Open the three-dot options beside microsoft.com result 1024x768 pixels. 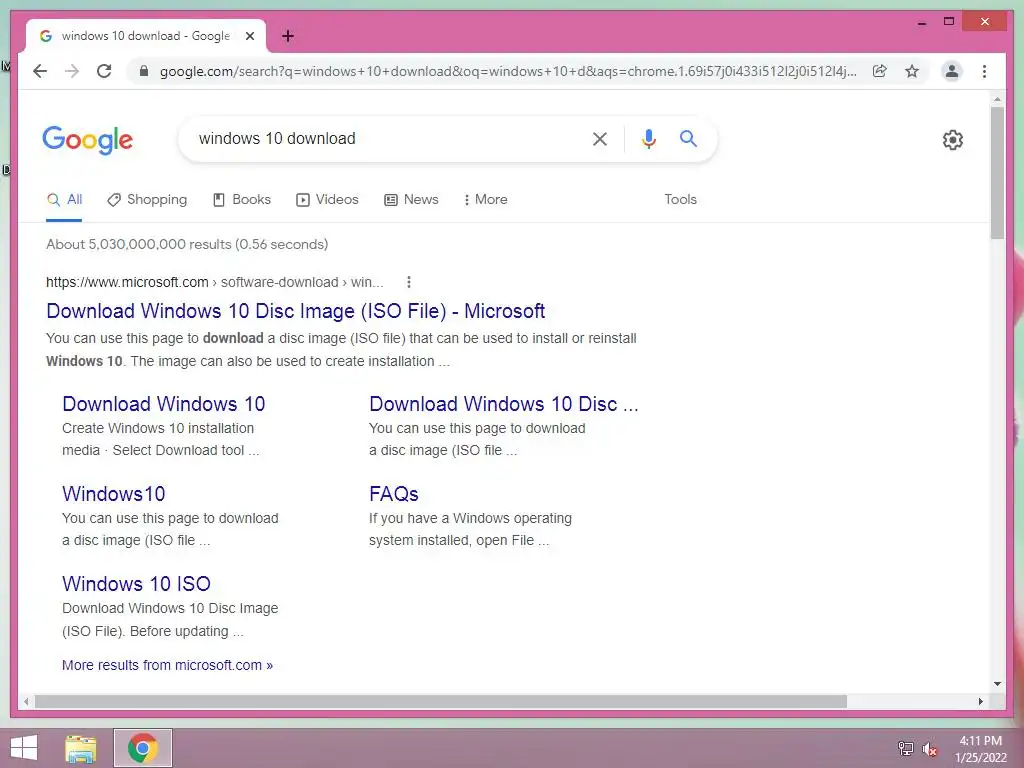409,282
